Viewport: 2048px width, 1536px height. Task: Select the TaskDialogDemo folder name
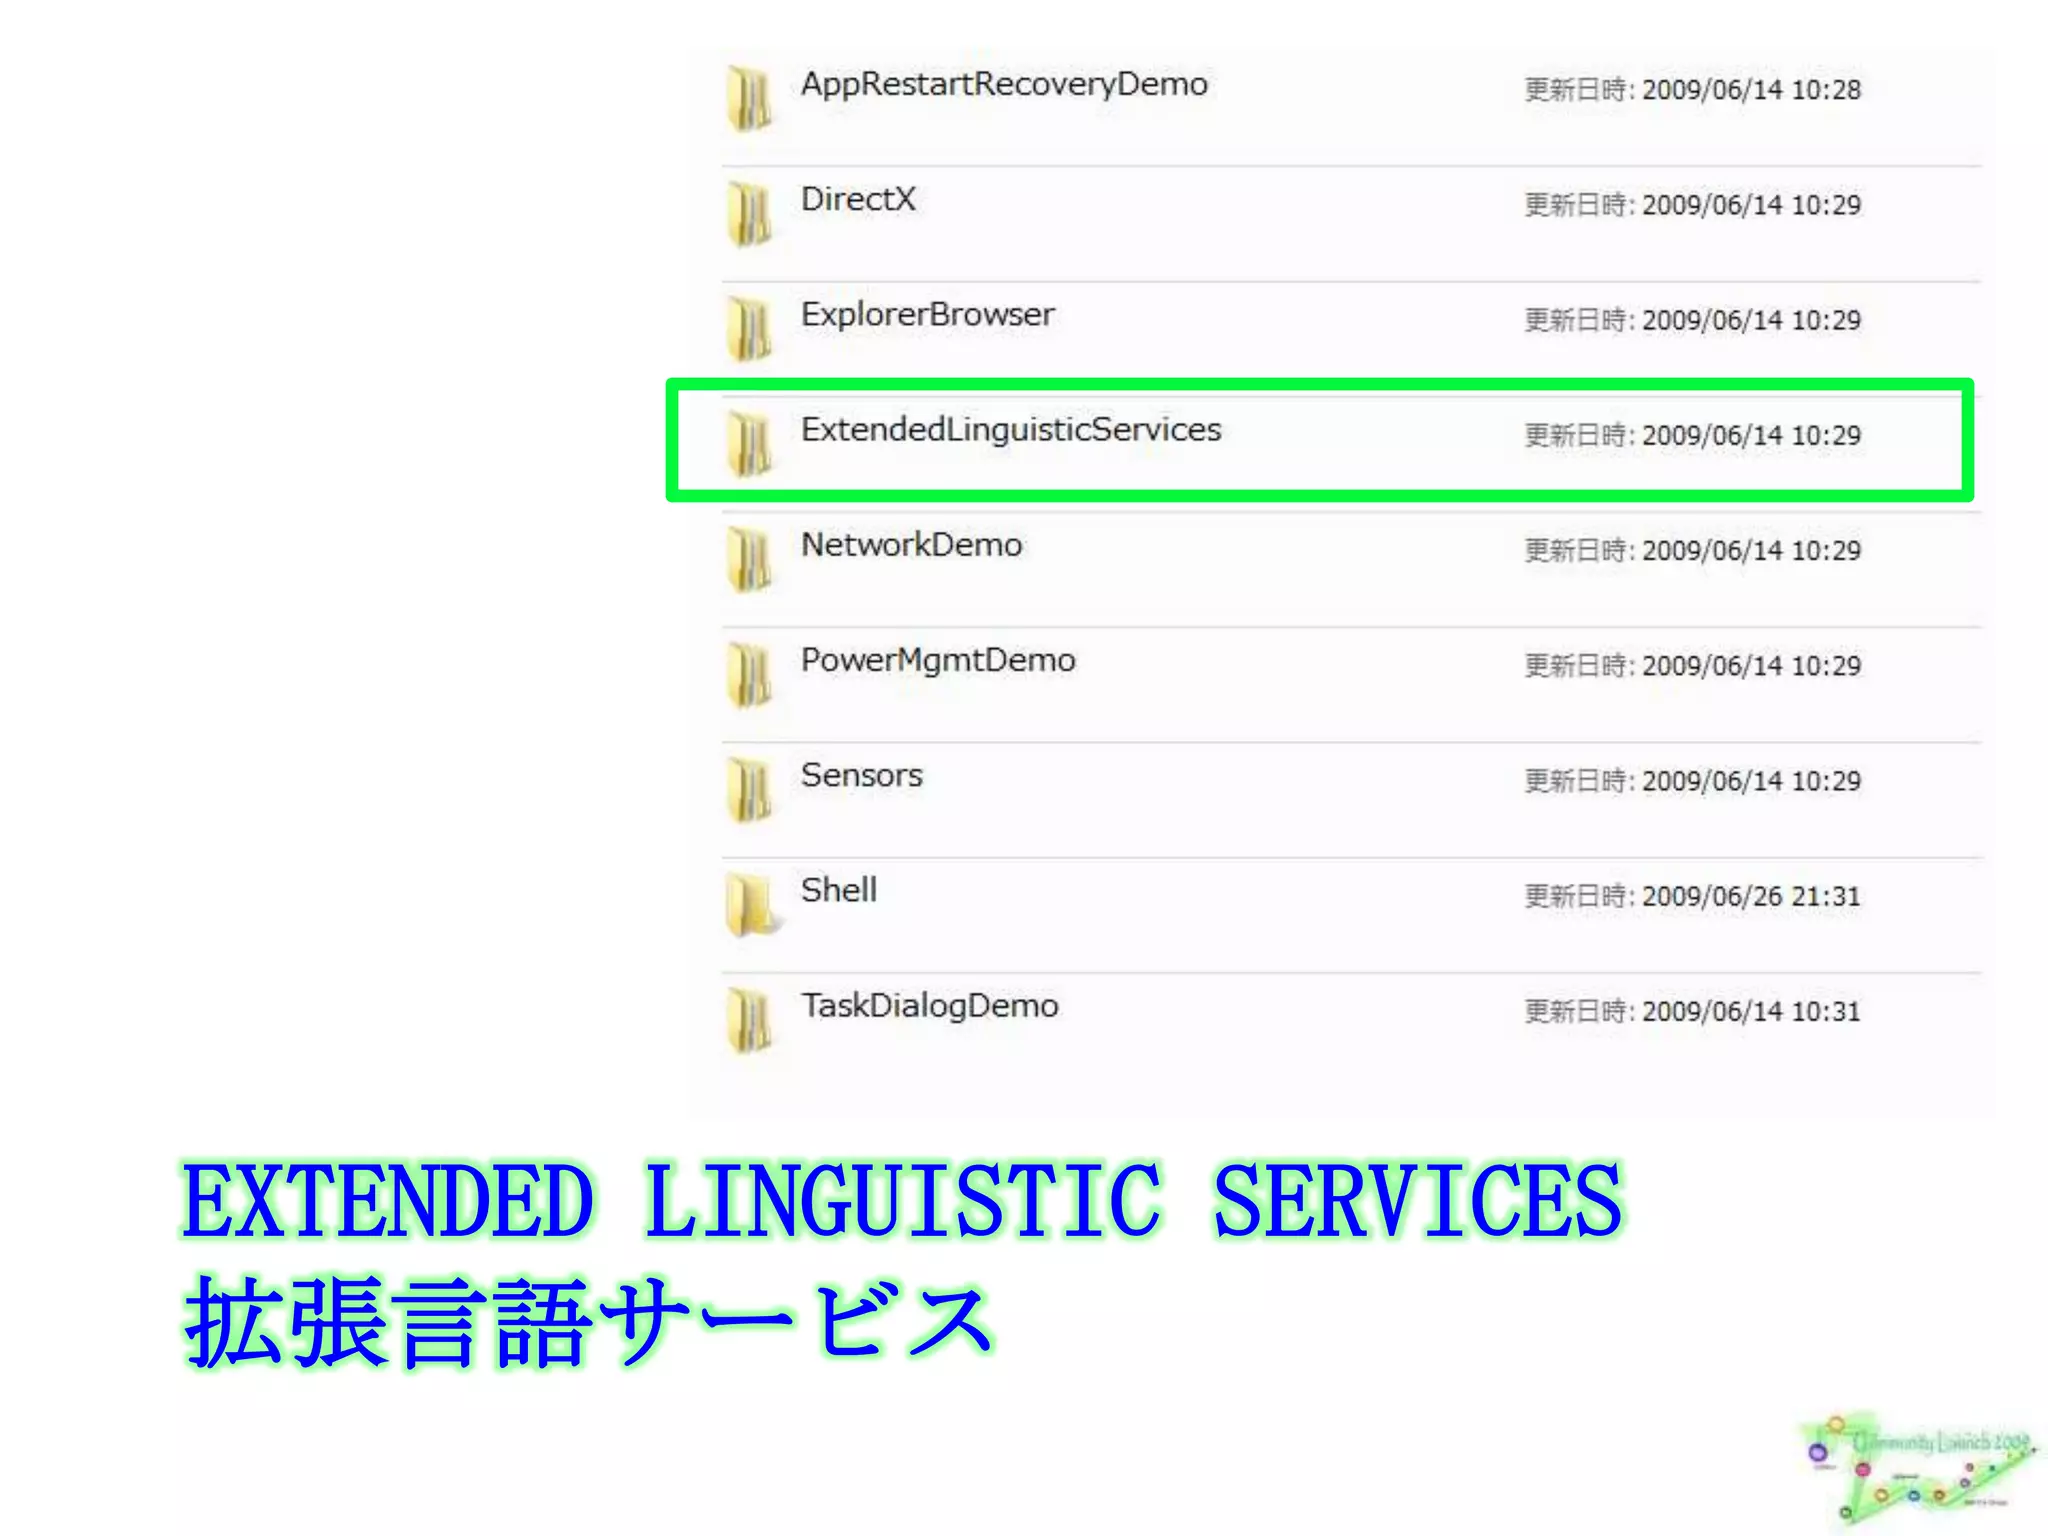[x=929, y=1006]
